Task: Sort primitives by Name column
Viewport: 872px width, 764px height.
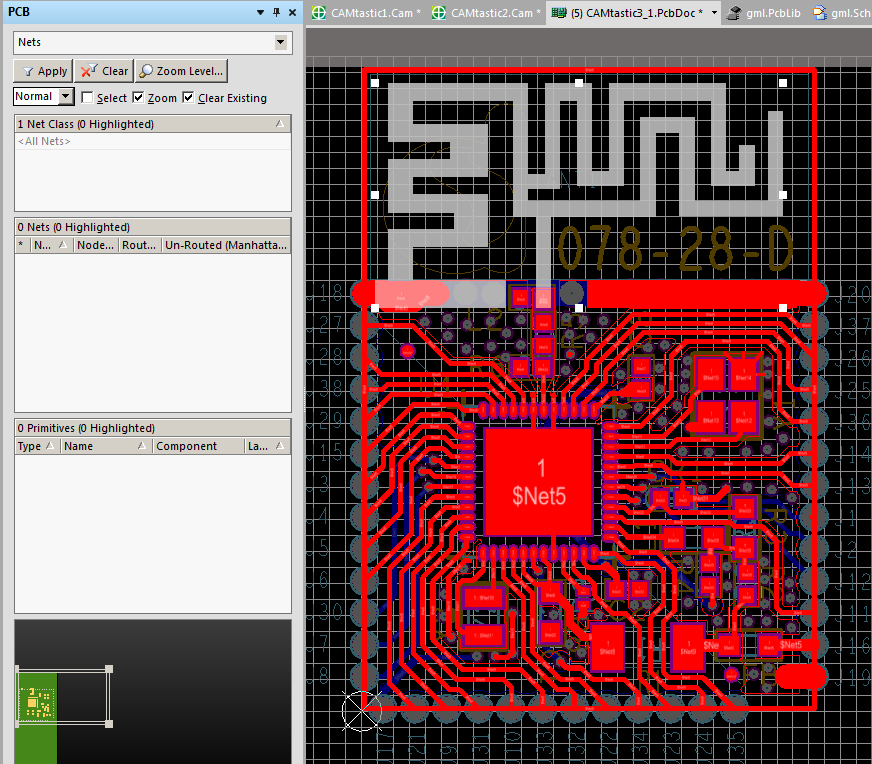Action: (106, 446)
